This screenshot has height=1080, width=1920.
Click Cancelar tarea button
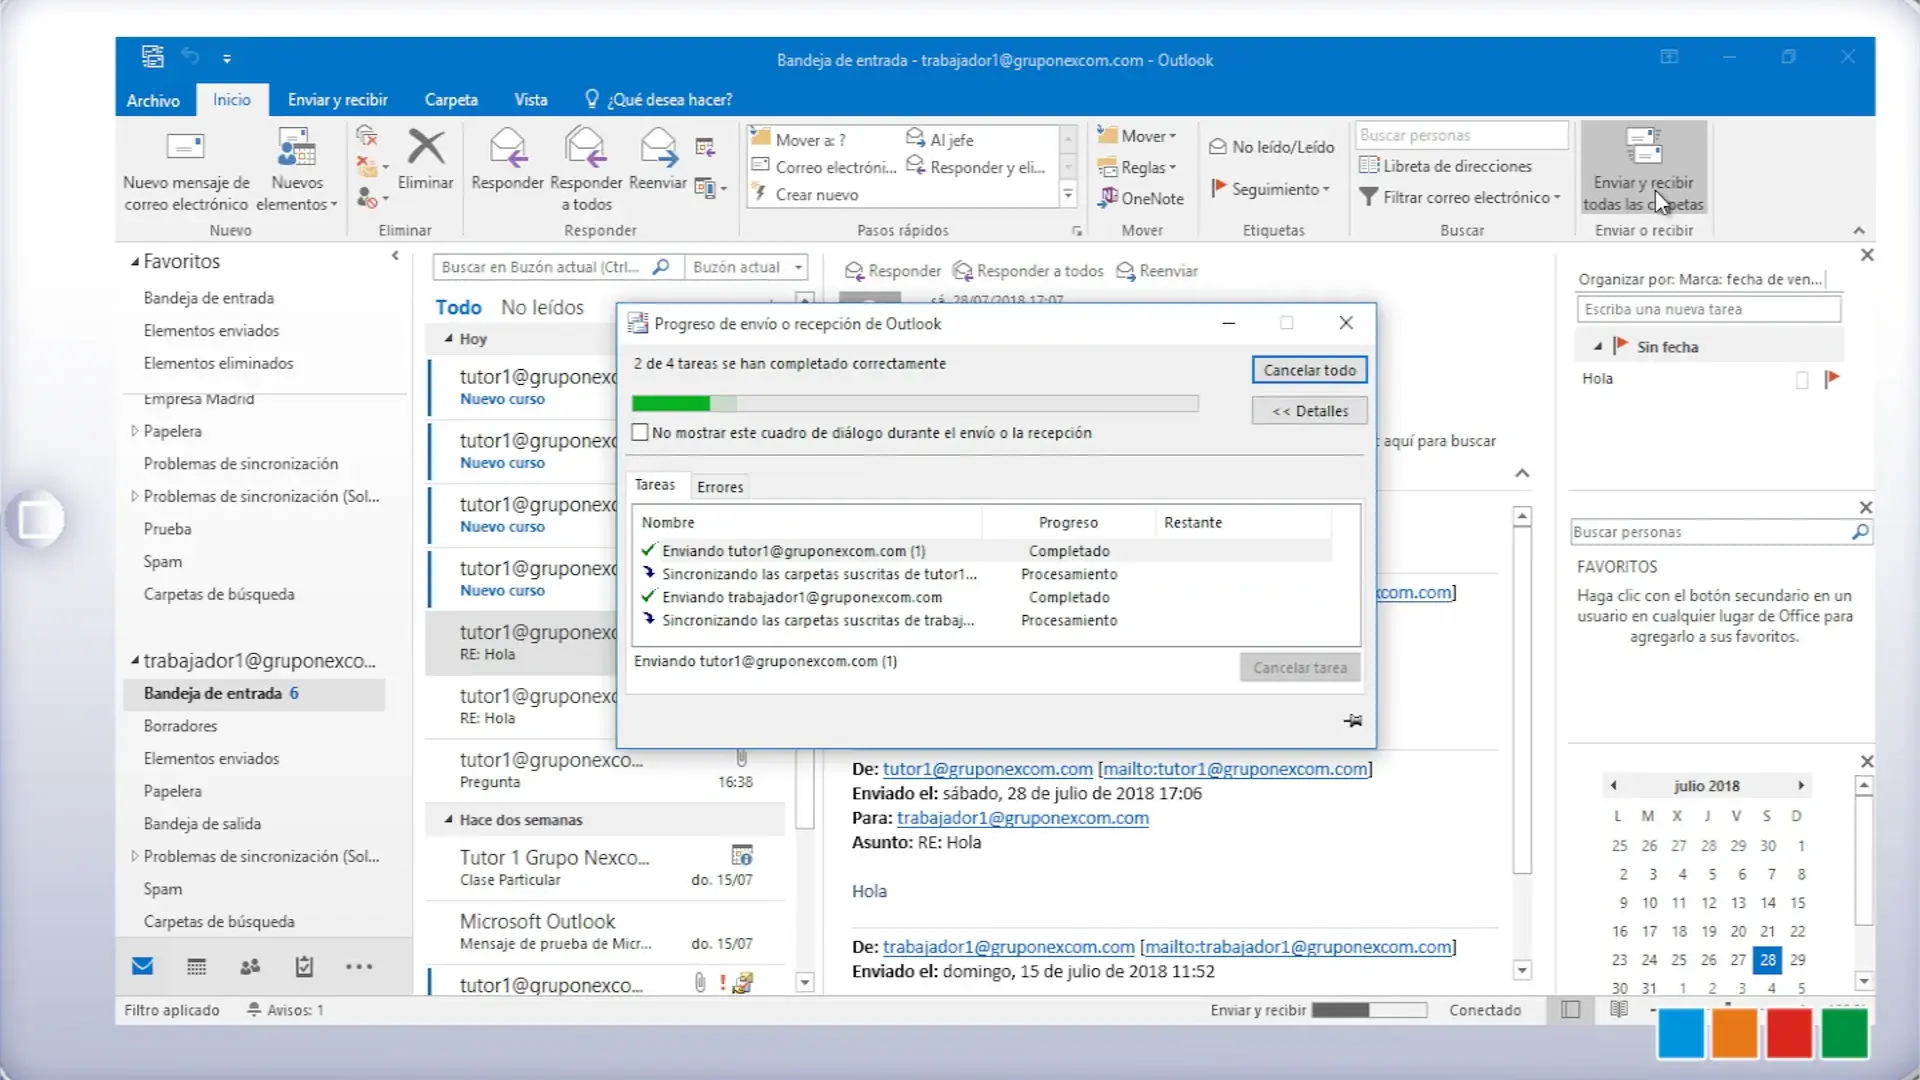coord(1300,668)
